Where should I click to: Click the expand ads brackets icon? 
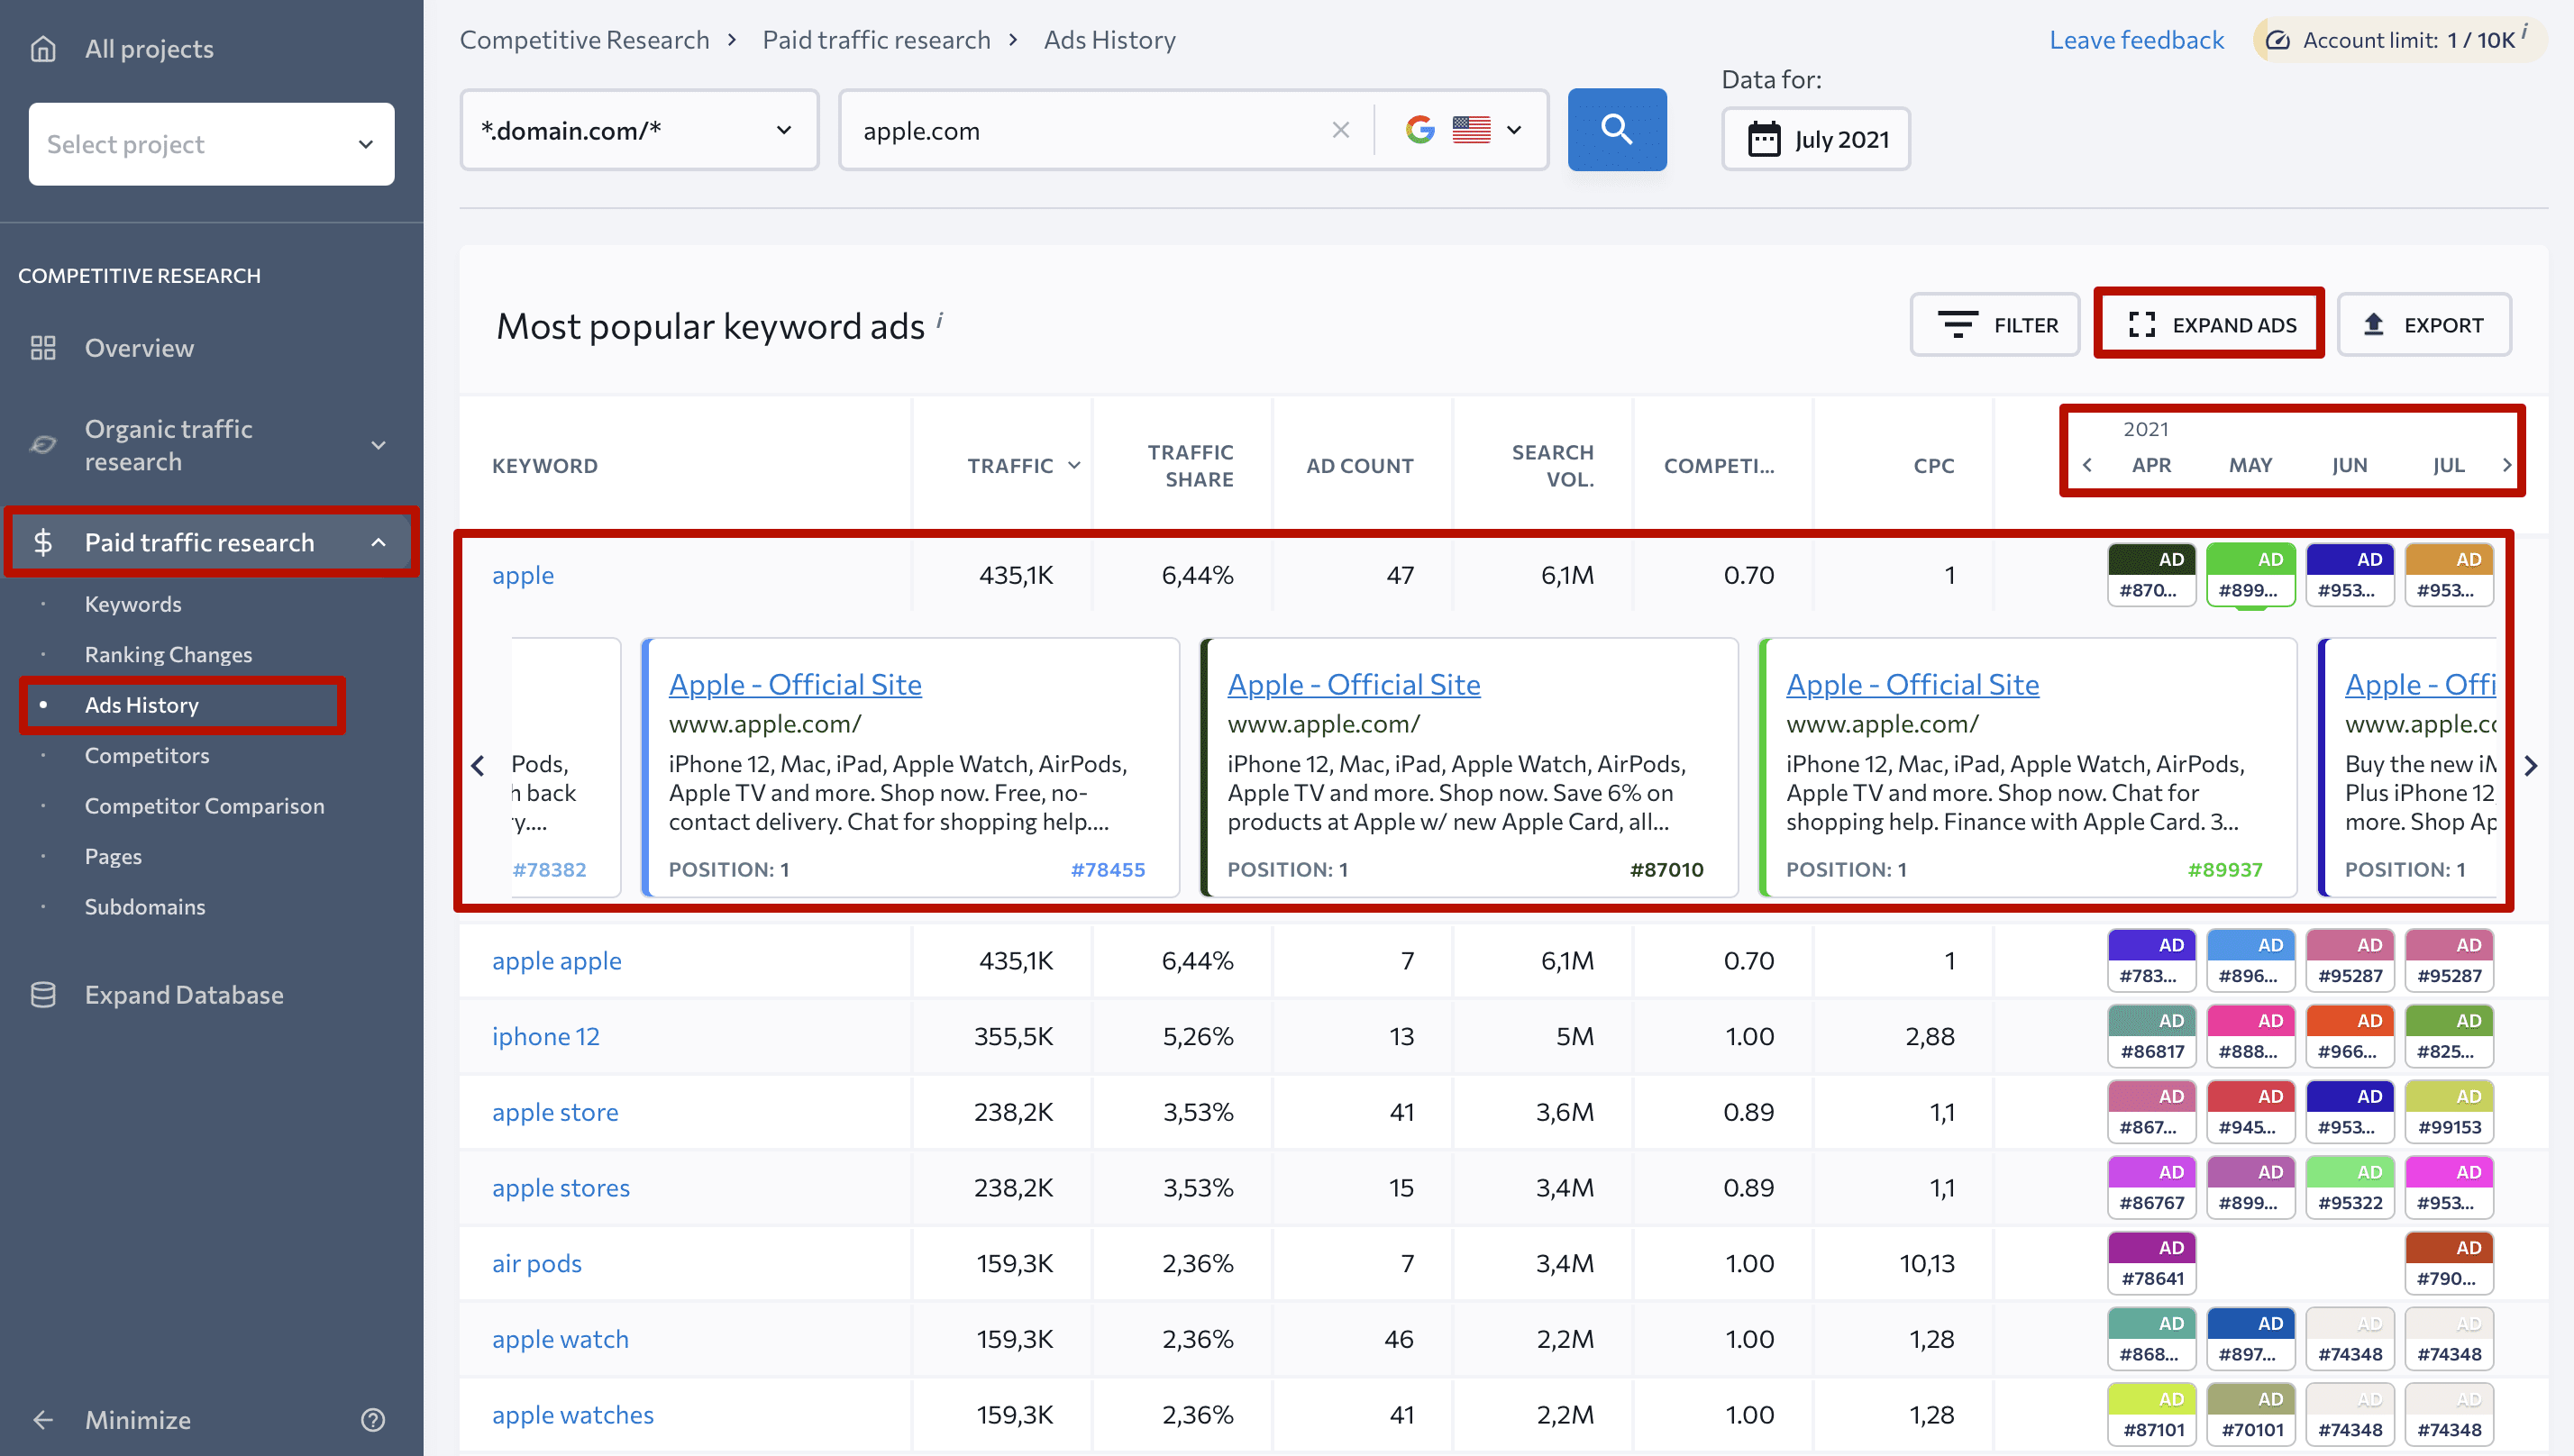click(2141, 325)
